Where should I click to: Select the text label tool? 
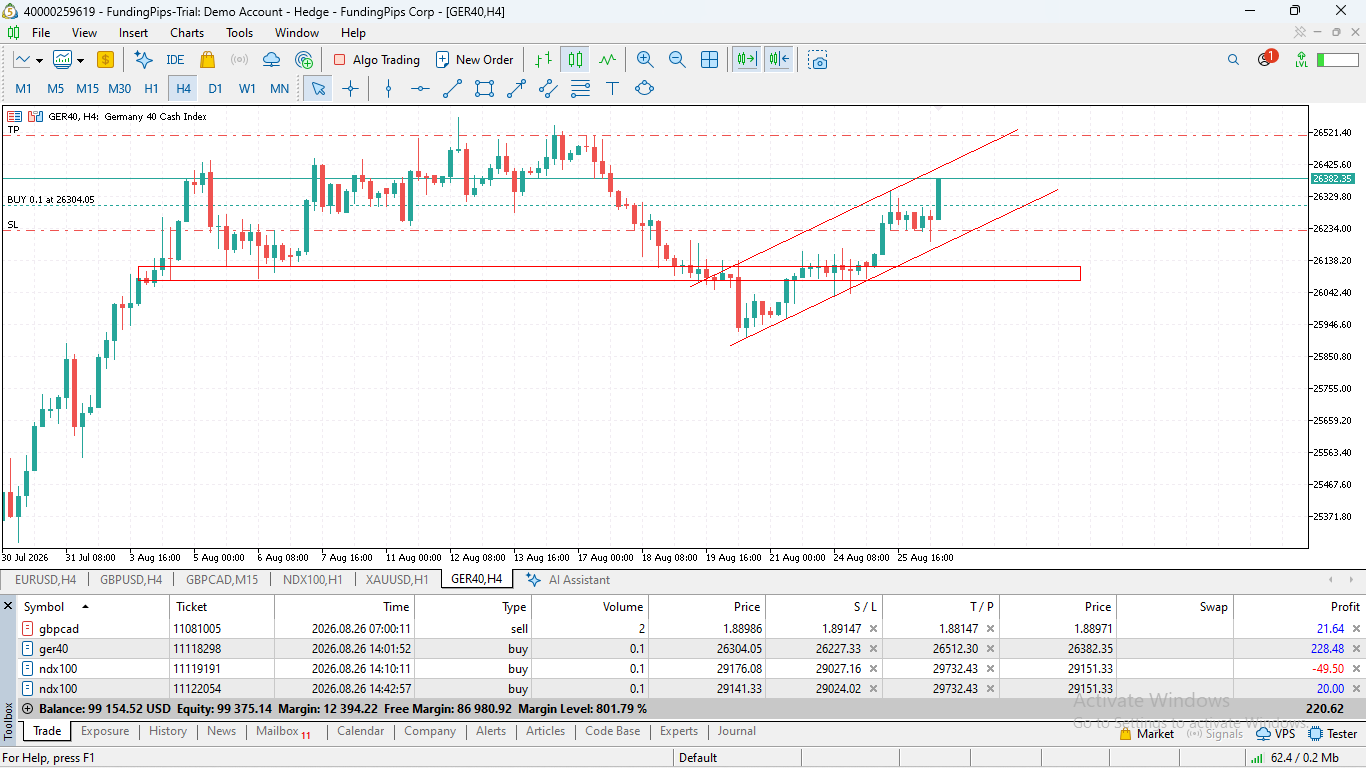[612, 88]
